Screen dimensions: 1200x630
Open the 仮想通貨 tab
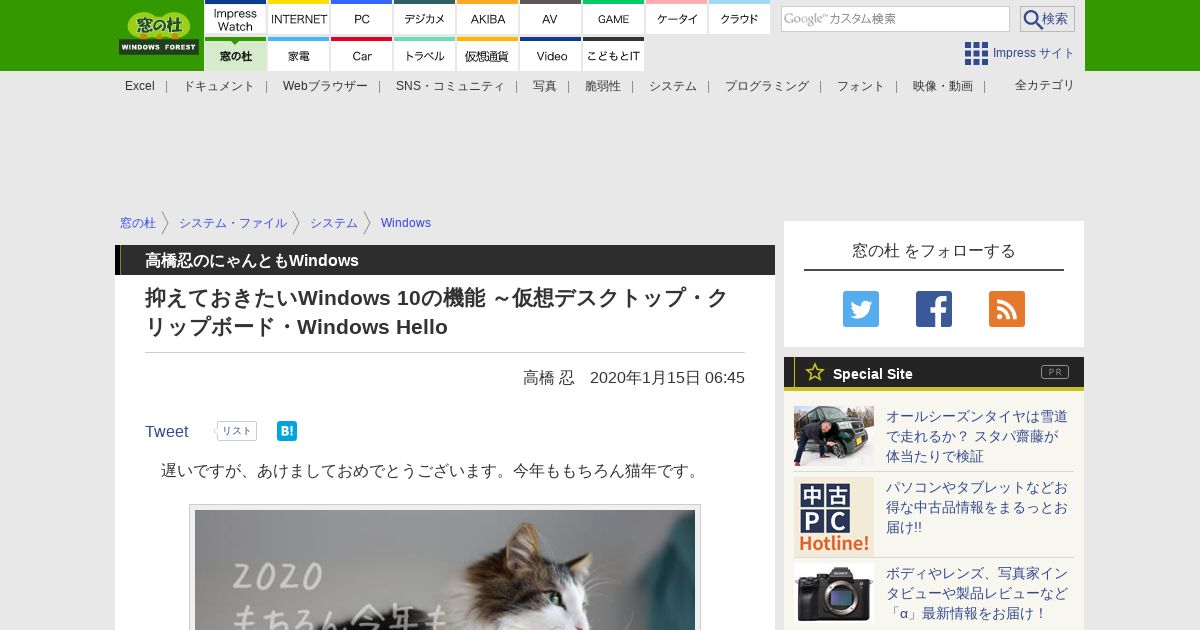[487, 54]
